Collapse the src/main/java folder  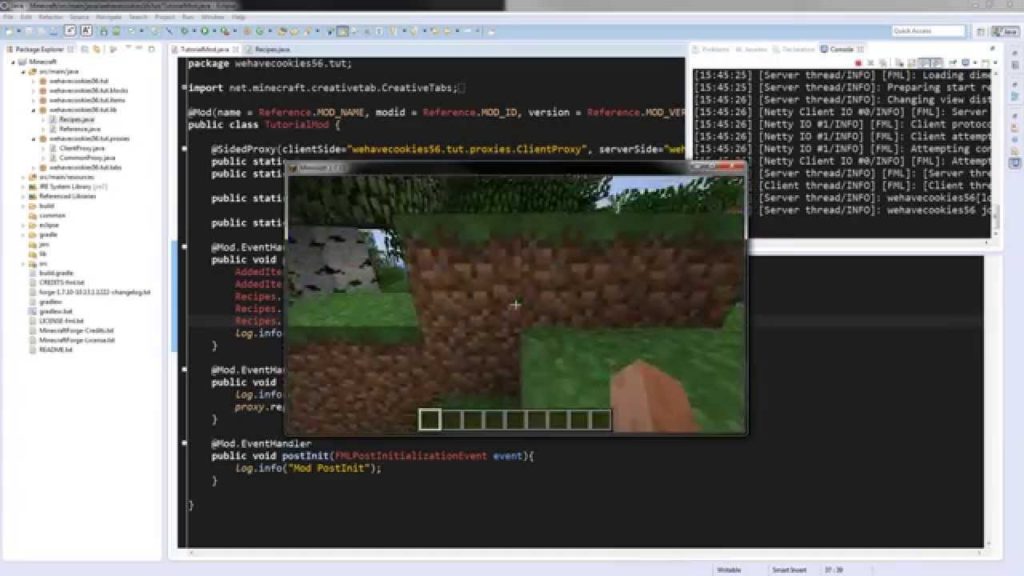[23, 71]
